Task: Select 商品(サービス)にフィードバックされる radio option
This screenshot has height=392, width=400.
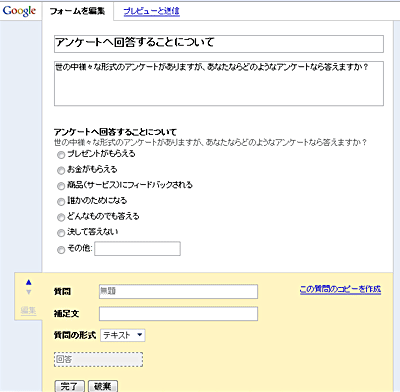Action: 61,186
